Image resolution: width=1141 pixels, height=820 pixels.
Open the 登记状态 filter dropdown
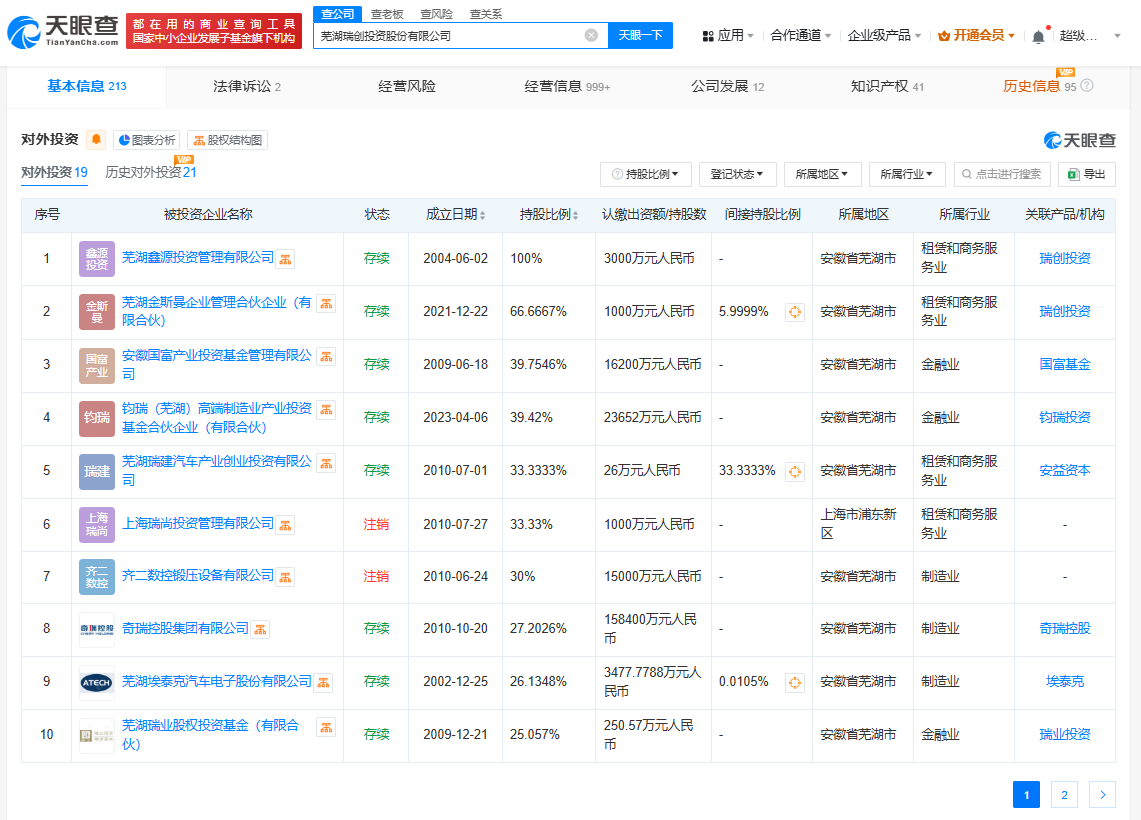[x=737, y=174]
